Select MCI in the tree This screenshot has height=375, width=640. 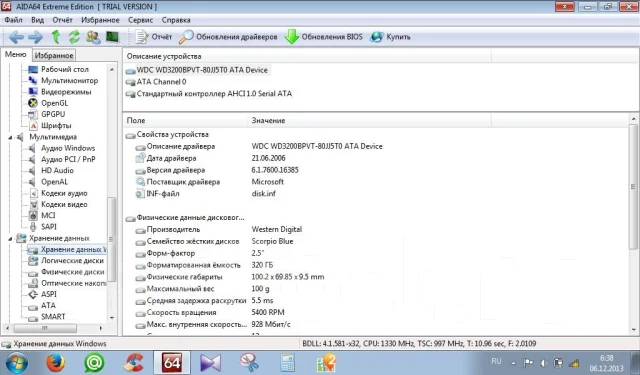pyautogui.click(x=48, y=215)
